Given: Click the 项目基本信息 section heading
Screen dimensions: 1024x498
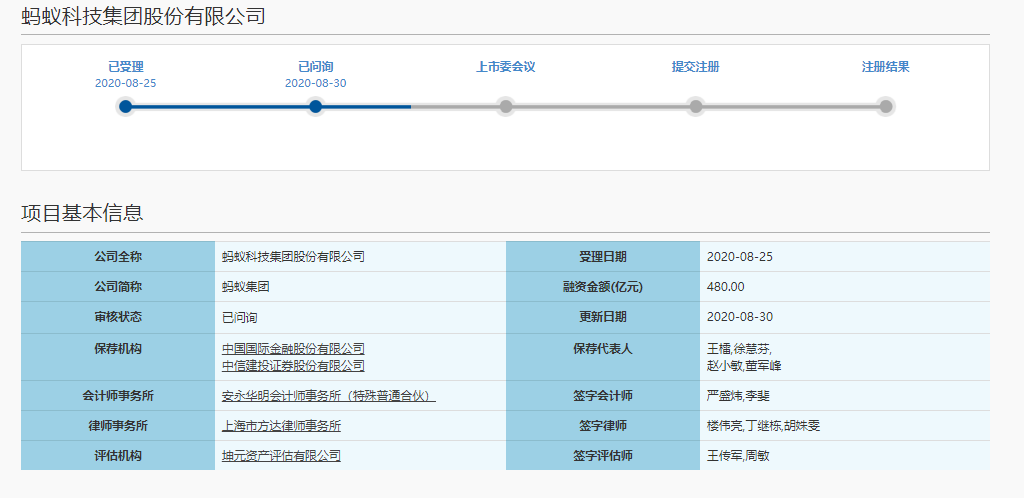Looking at the screenshot, I should pyautogui.click(x=82, y=213).
